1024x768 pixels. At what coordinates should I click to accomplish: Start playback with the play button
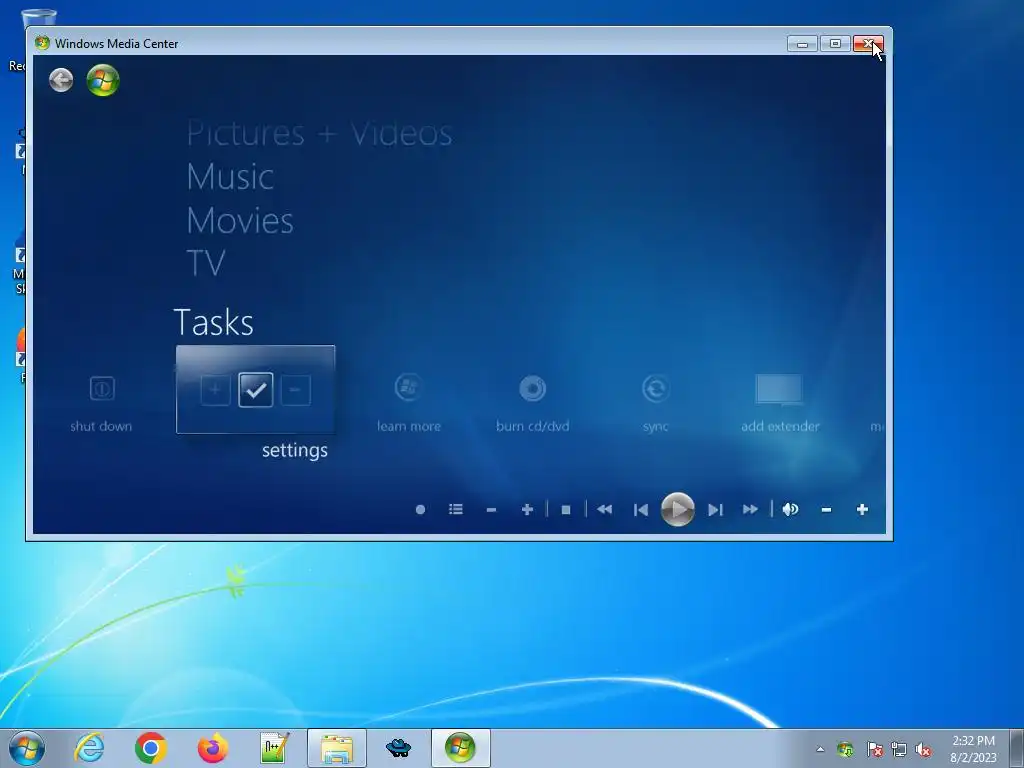[x=677, y=509]
